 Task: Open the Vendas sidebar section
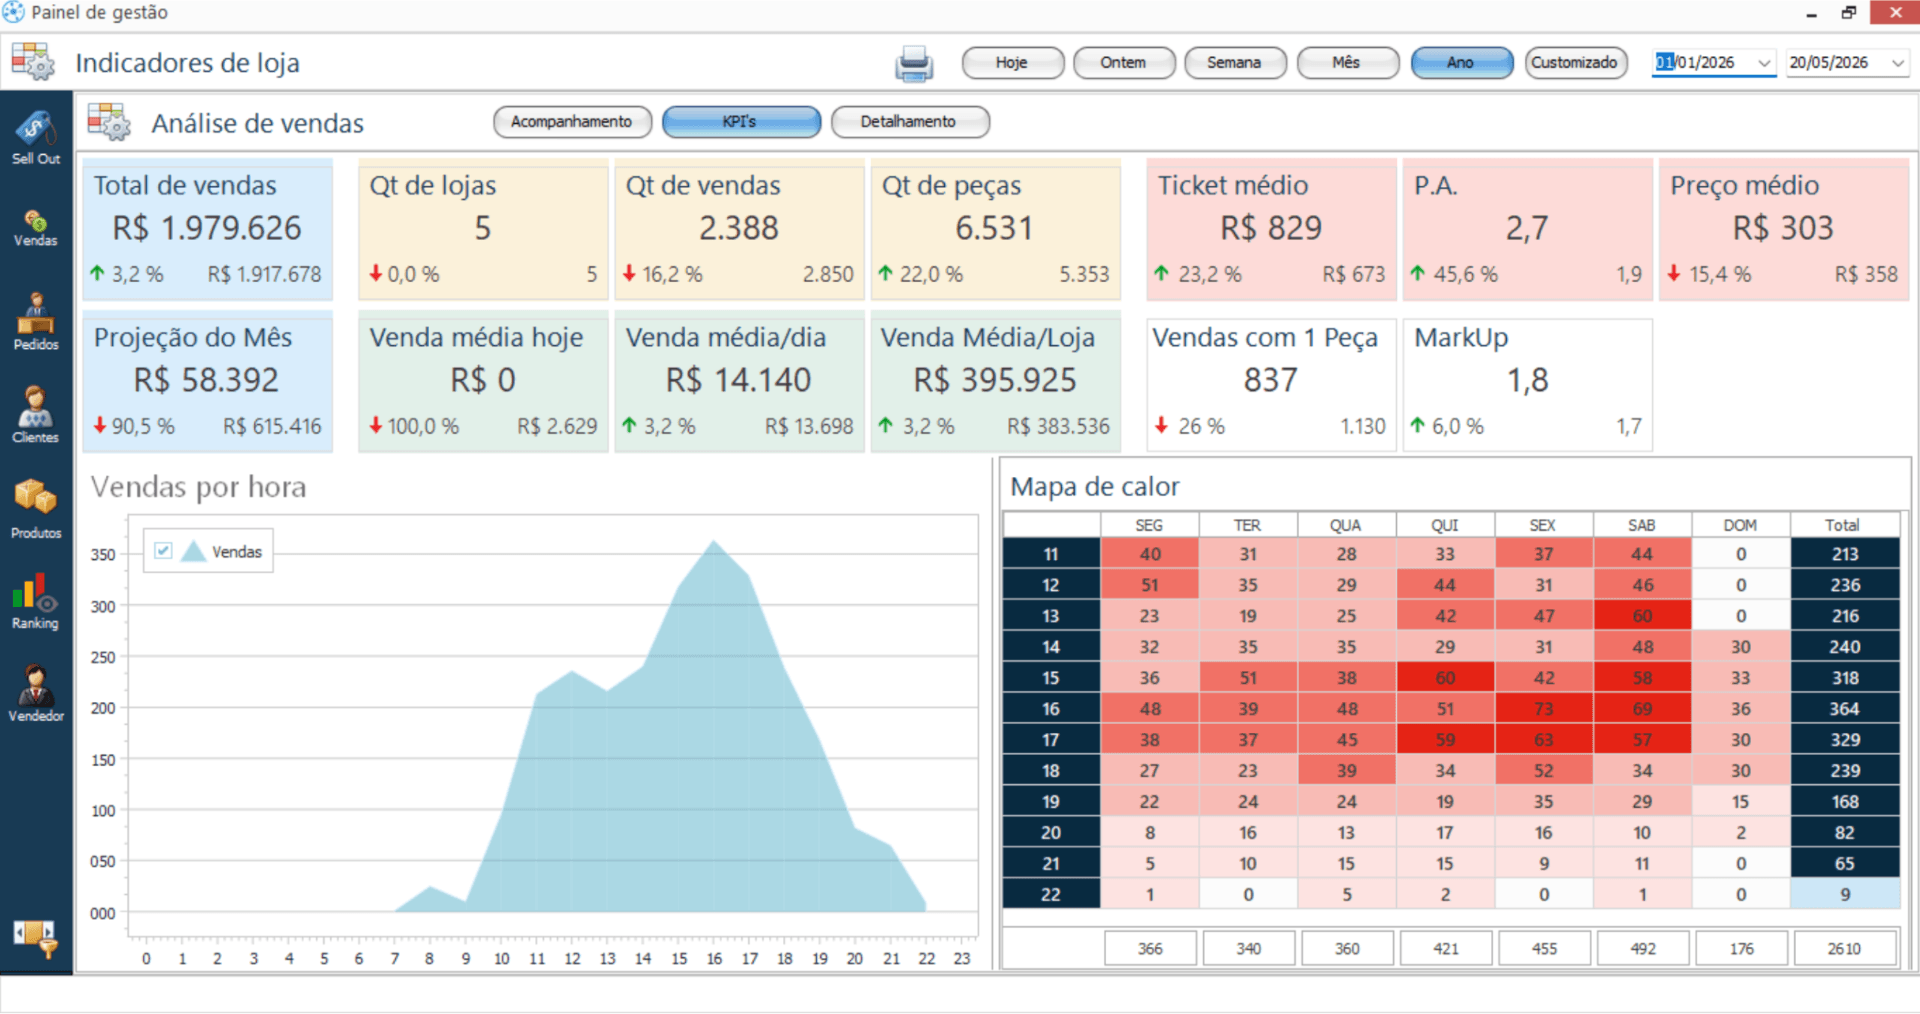point(36,229)
